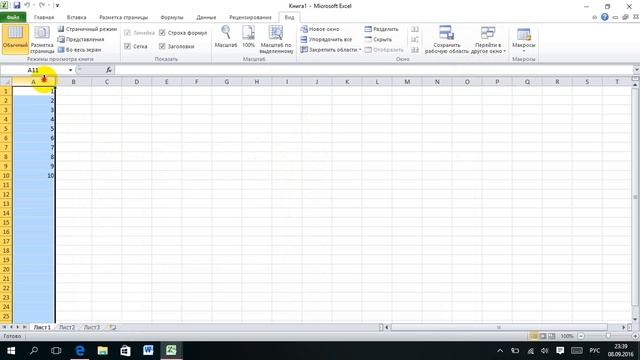Click the vertical scrollbar

click(x=635, y=196)
